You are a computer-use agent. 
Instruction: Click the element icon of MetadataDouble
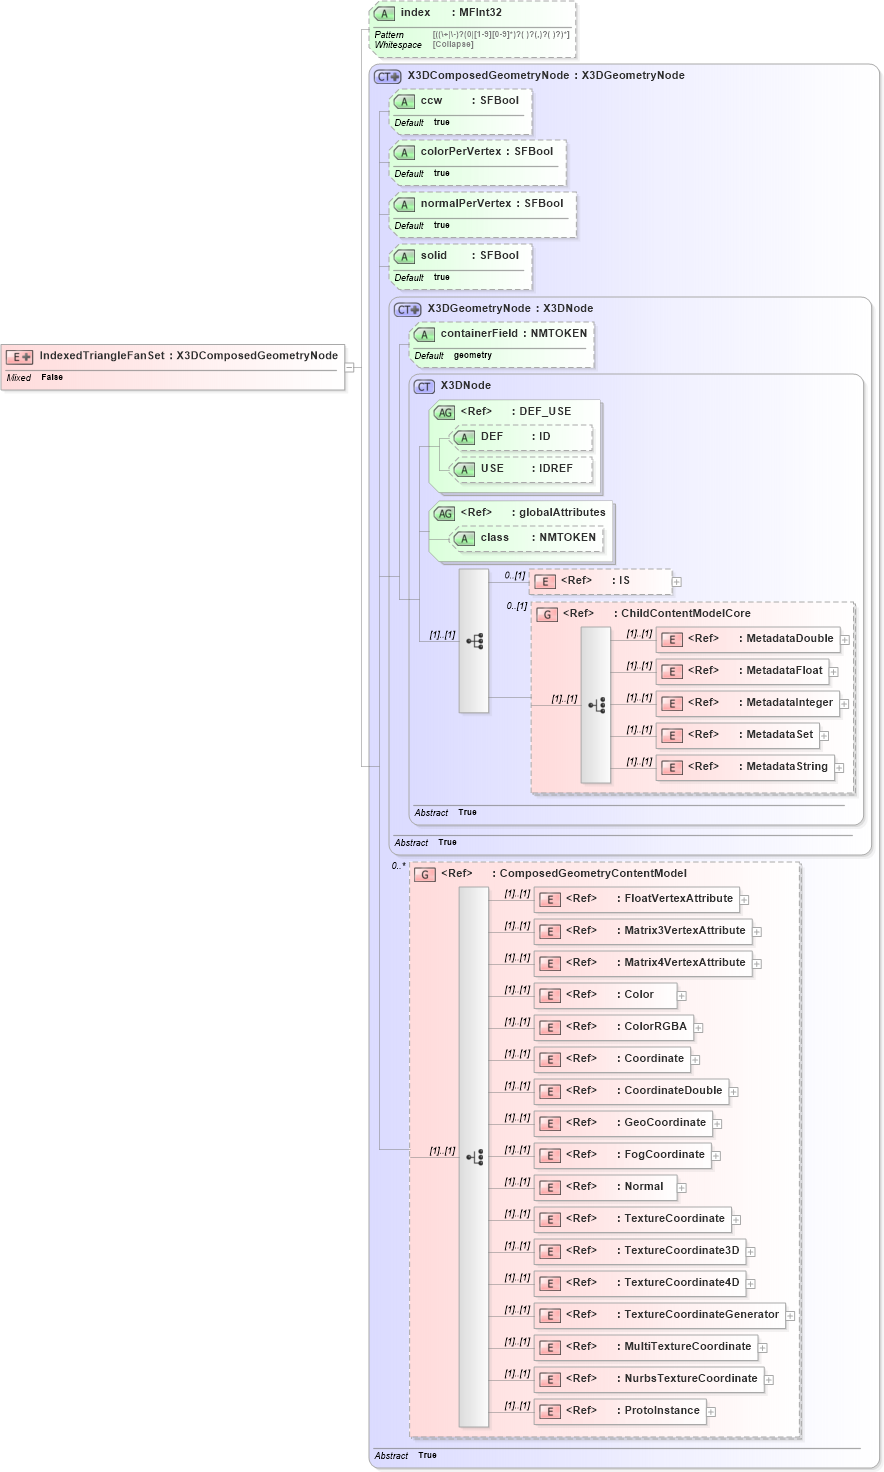tap(672, 639)
